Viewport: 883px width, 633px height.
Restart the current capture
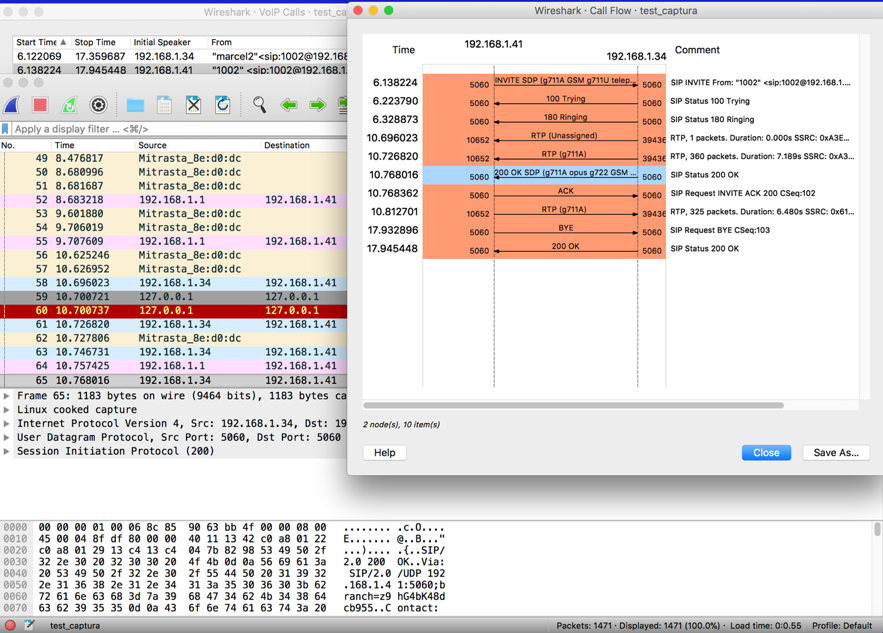tap(69, 105)
